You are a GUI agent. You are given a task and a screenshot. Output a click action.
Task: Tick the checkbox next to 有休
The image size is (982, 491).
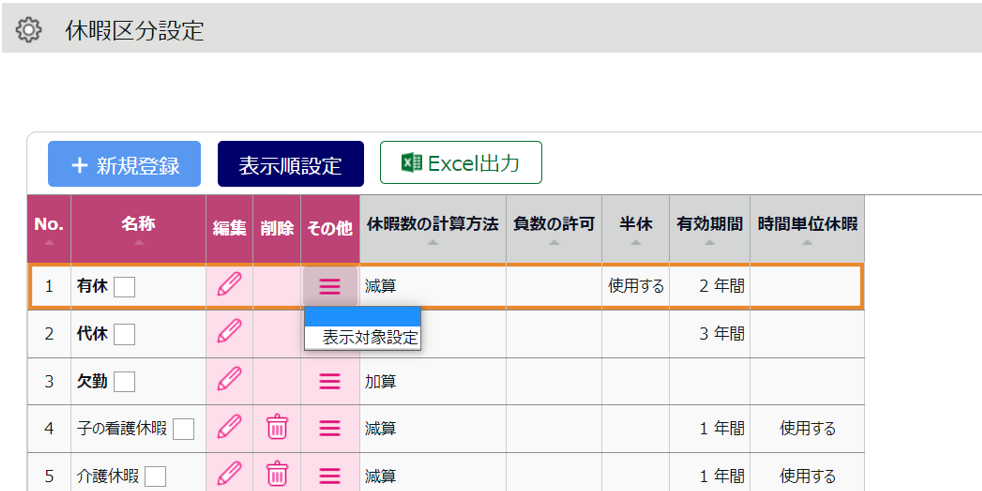pyautogui.click(x=124, y=287)
